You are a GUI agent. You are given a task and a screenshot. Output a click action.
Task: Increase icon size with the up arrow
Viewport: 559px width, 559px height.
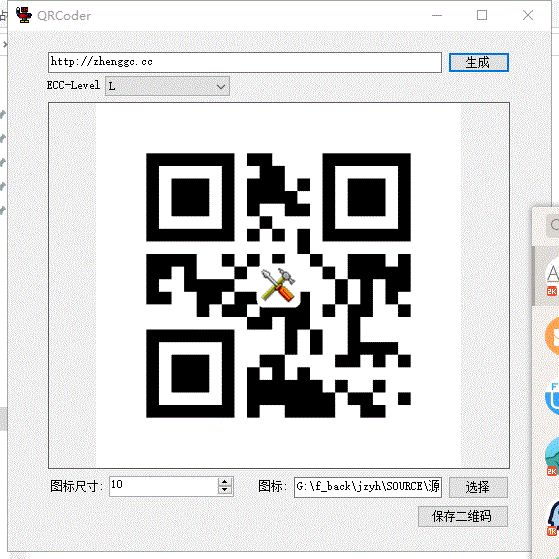click(x=224, y=482)
